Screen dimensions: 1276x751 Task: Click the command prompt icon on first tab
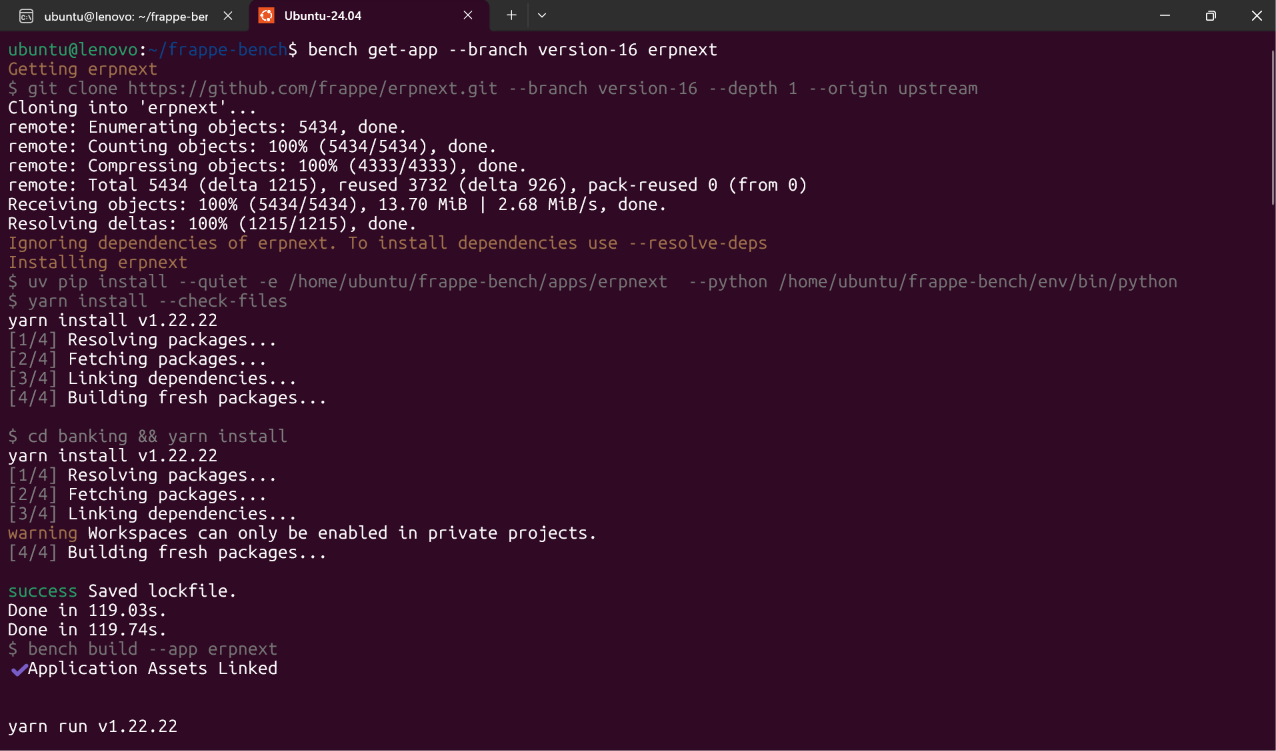(26, 16)
